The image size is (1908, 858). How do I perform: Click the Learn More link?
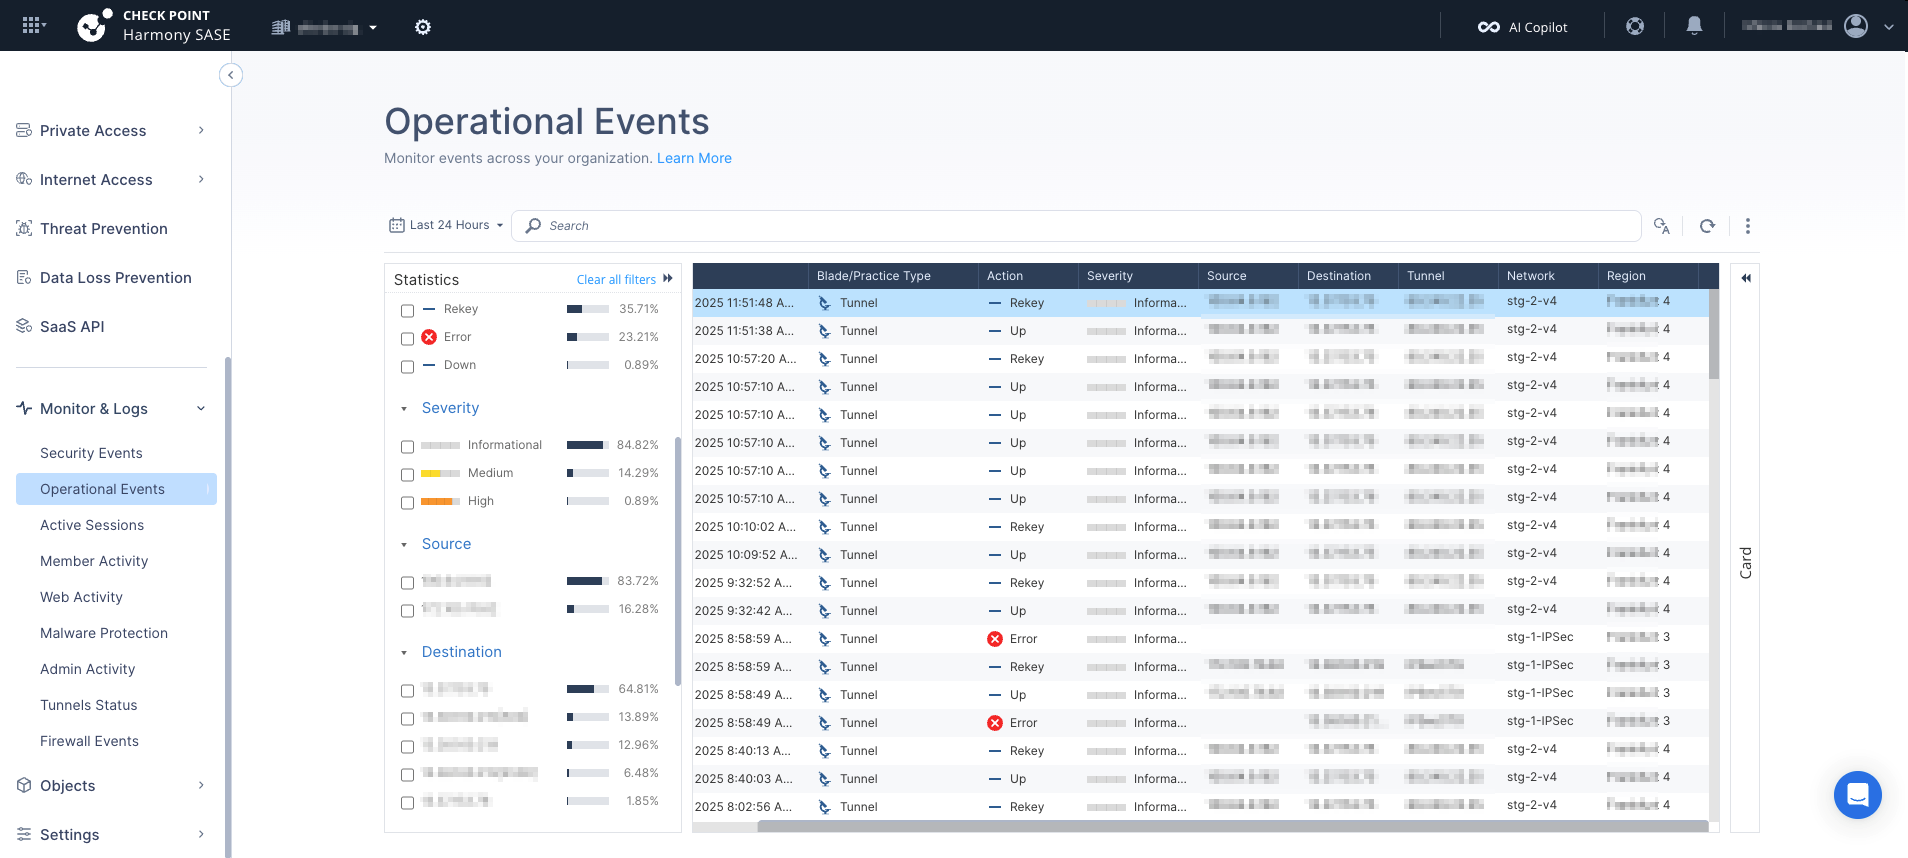(694, 158)
